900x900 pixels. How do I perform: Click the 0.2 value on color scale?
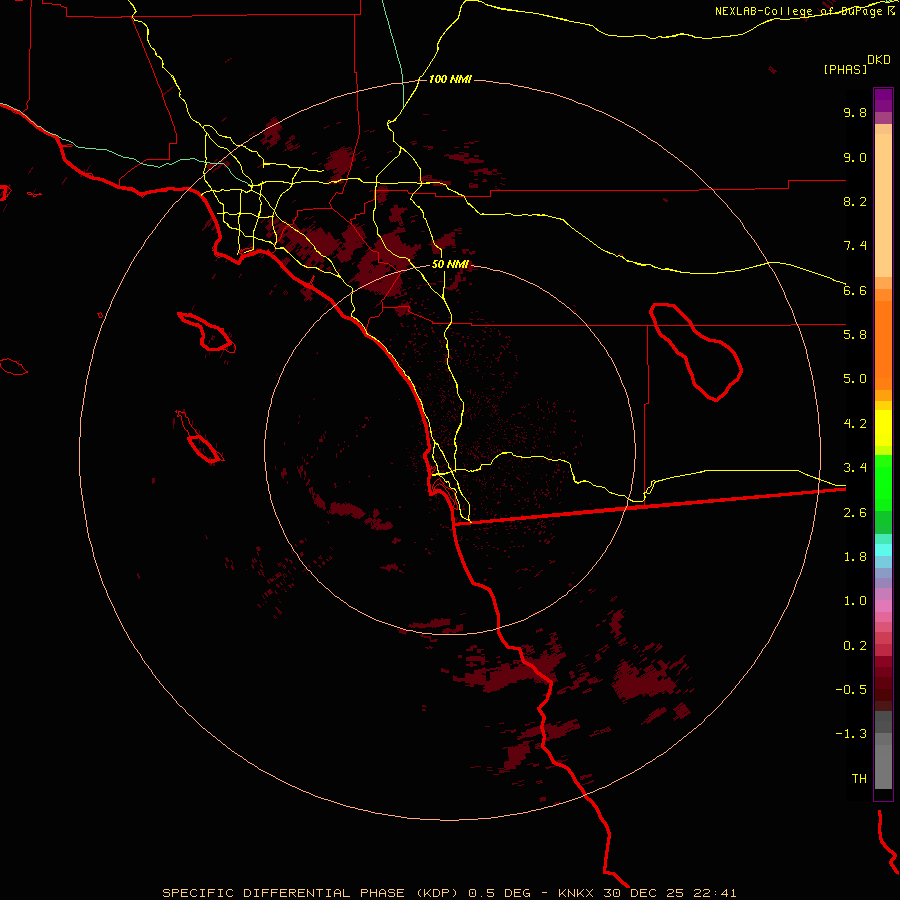pyautogui.click(x=855, y=645)
